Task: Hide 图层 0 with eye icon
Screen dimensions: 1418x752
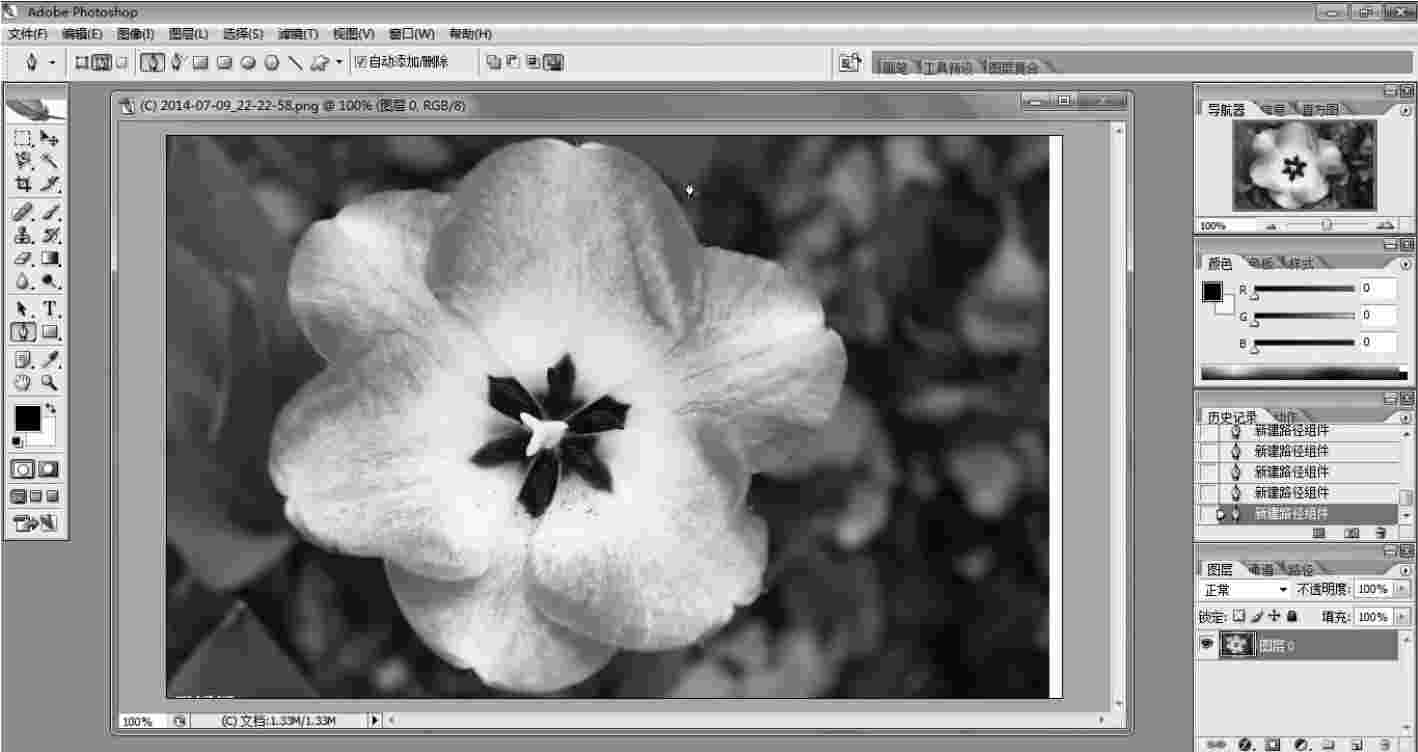Action: pyautogui.click(x=1208, y=646)
